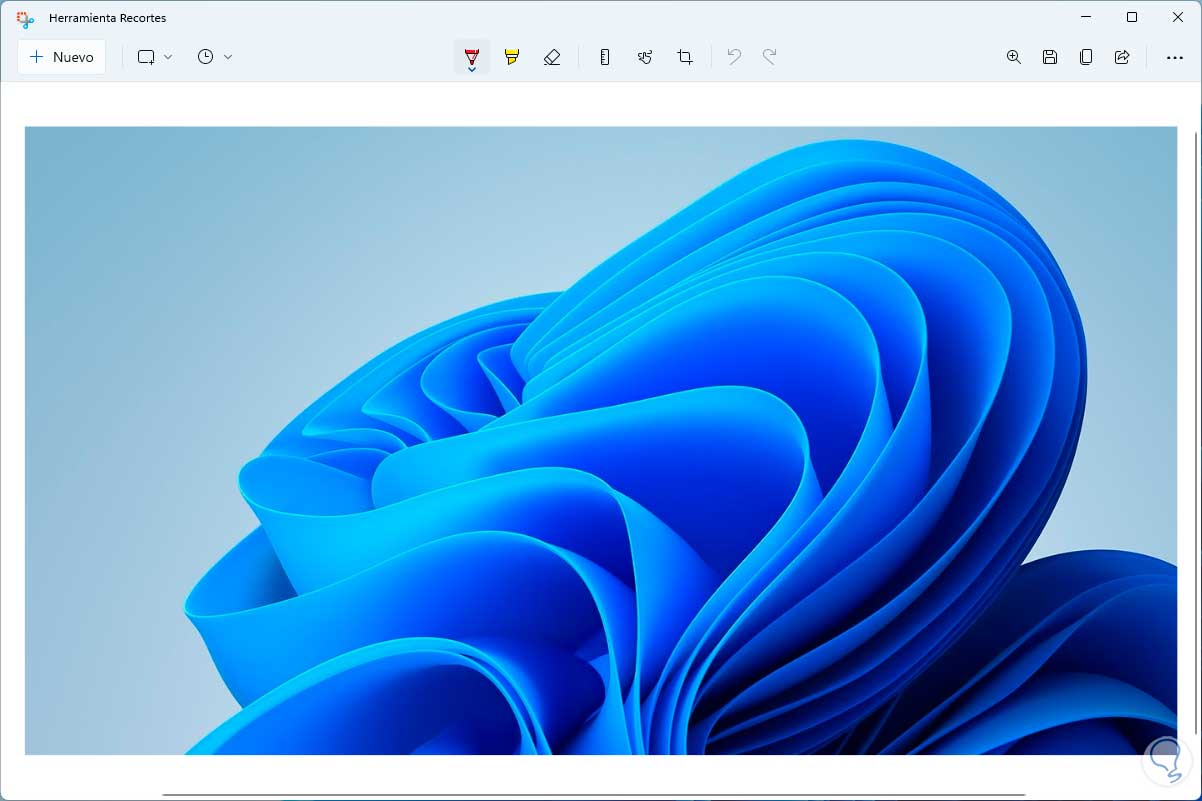Select the ballpoint pen tool
The width and height of the screenshot is (1202, 801).
[x=472, y=58]
